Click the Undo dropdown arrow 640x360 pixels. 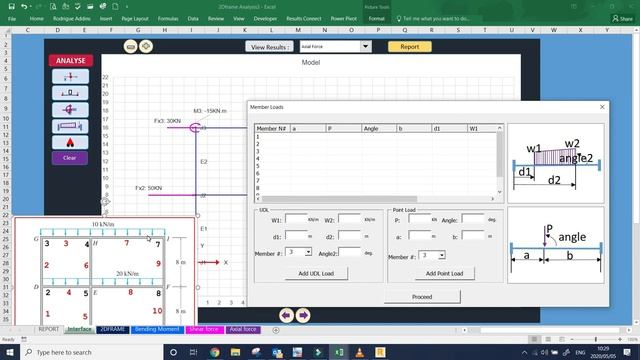[x=31, y=7]
